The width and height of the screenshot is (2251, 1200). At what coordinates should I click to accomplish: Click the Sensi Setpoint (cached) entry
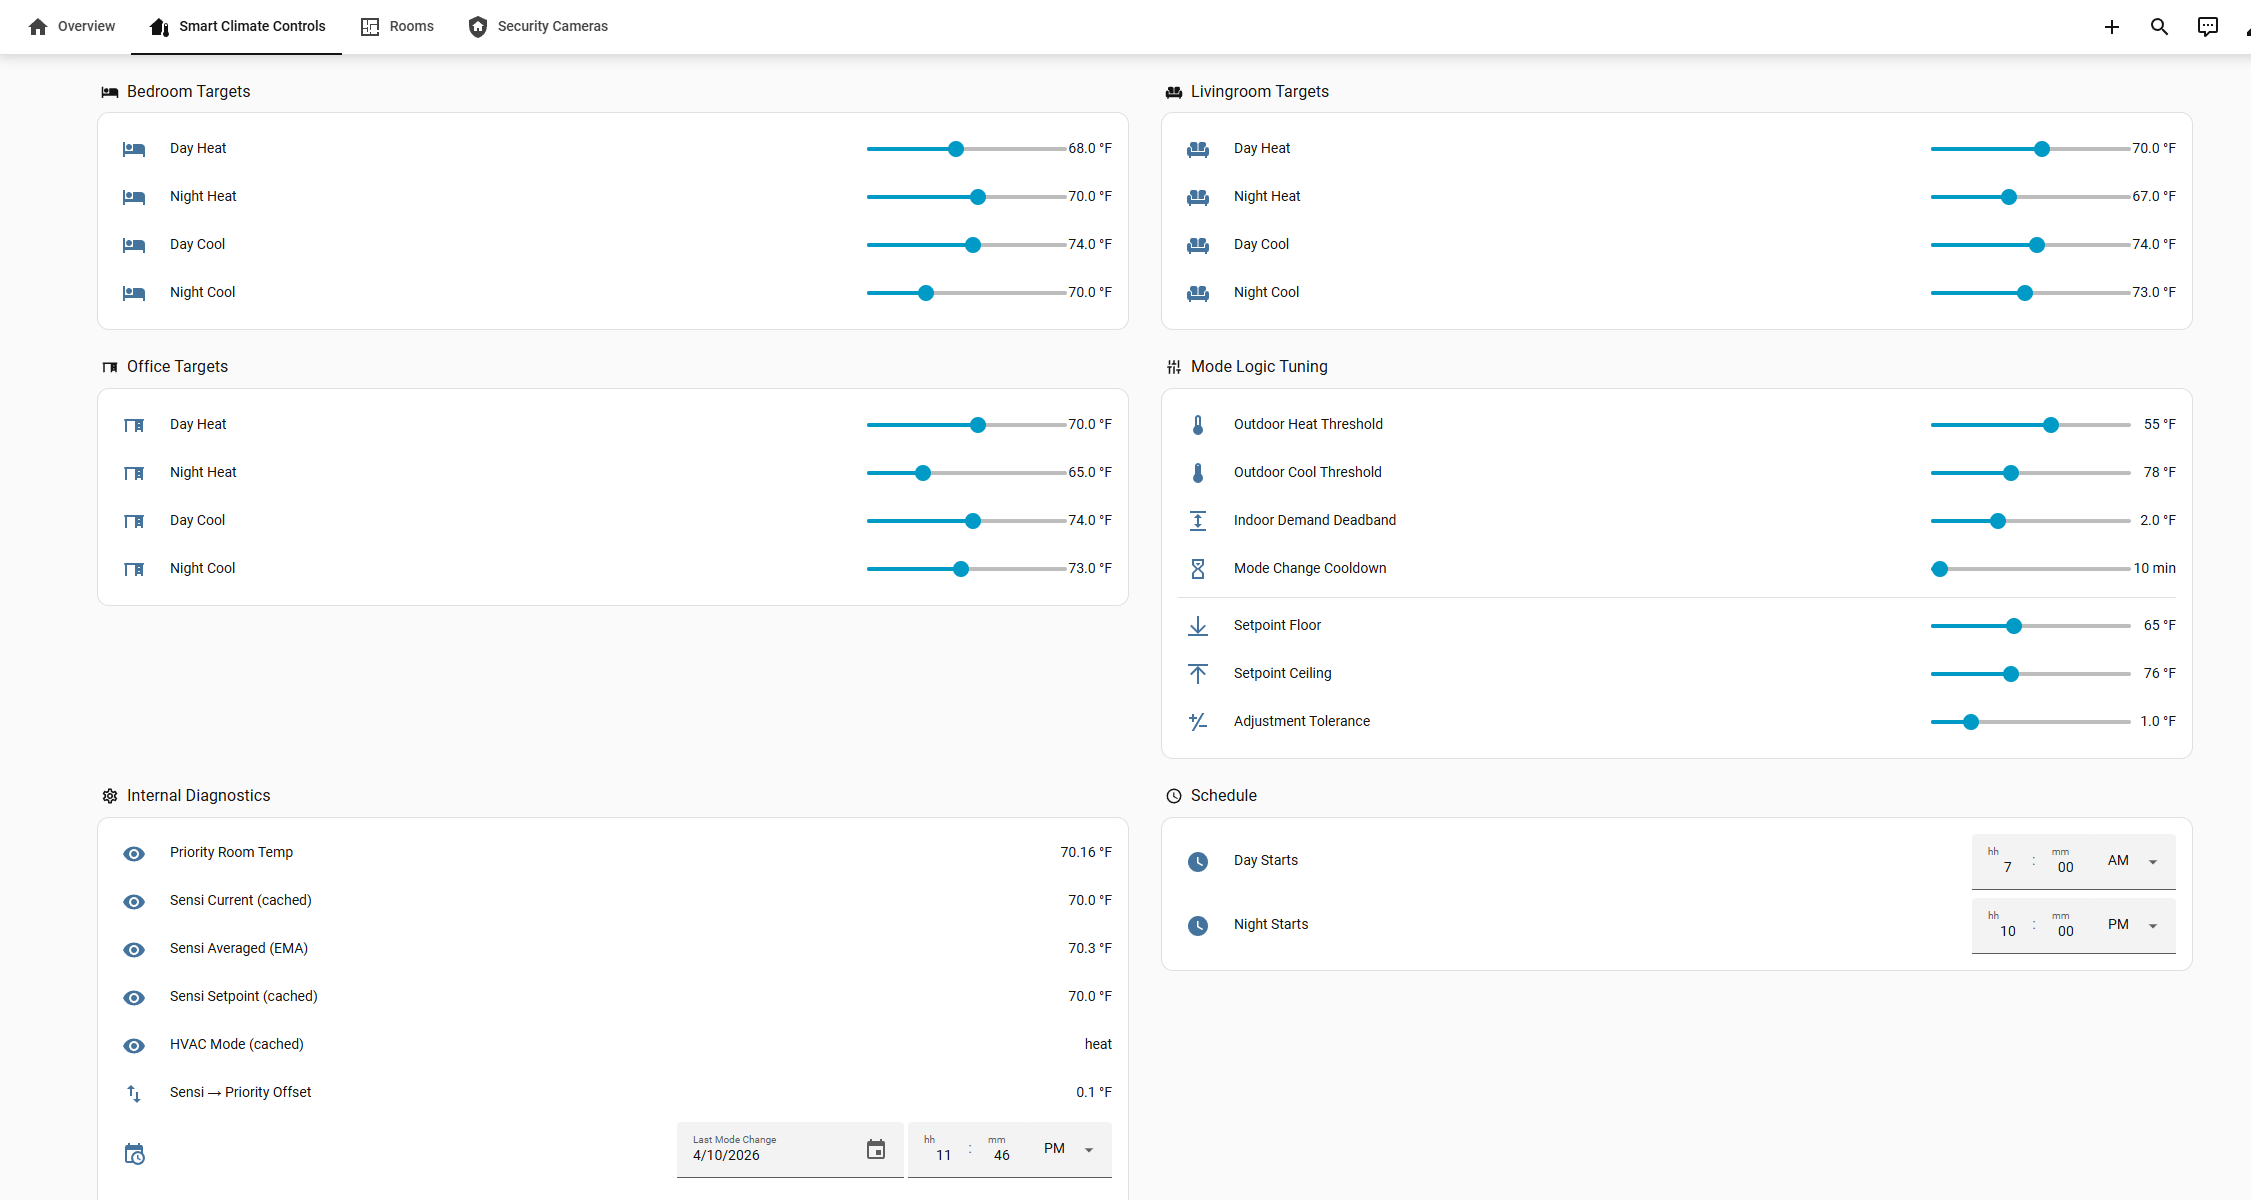(243, 997)
